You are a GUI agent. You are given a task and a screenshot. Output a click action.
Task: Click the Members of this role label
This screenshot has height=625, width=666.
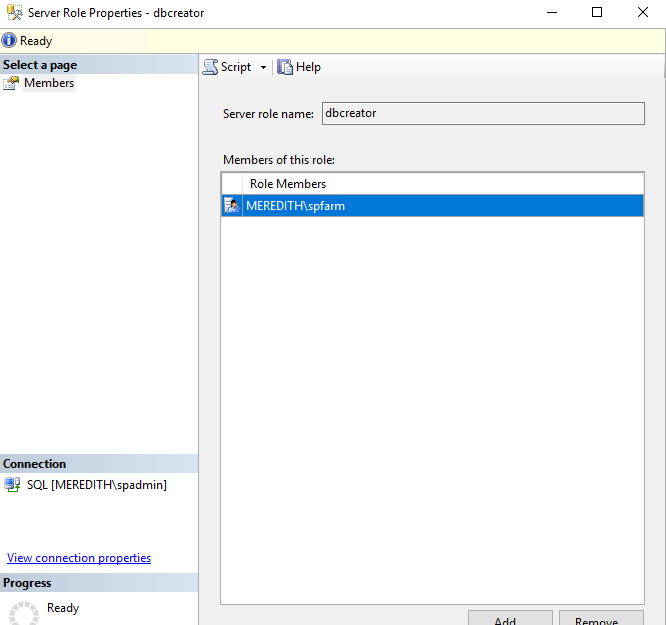pyautogui.click(x=279, y=160)
